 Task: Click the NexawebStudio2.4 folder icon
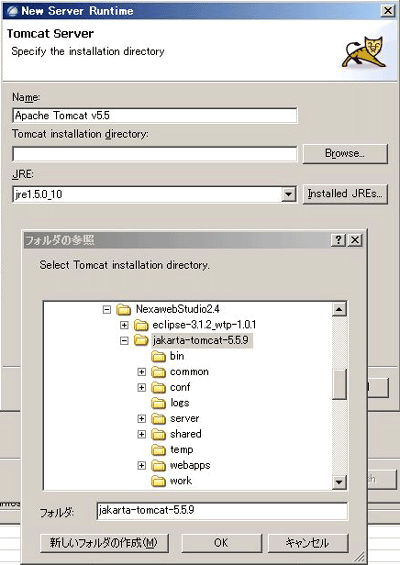click(124, 309)
